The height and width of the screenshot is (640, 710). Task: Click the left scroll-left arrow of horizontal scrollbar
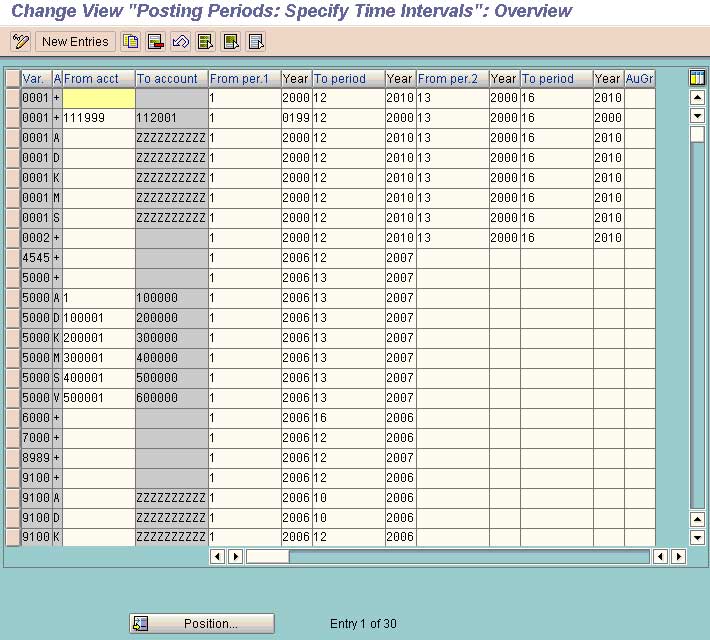click(217, 556)
